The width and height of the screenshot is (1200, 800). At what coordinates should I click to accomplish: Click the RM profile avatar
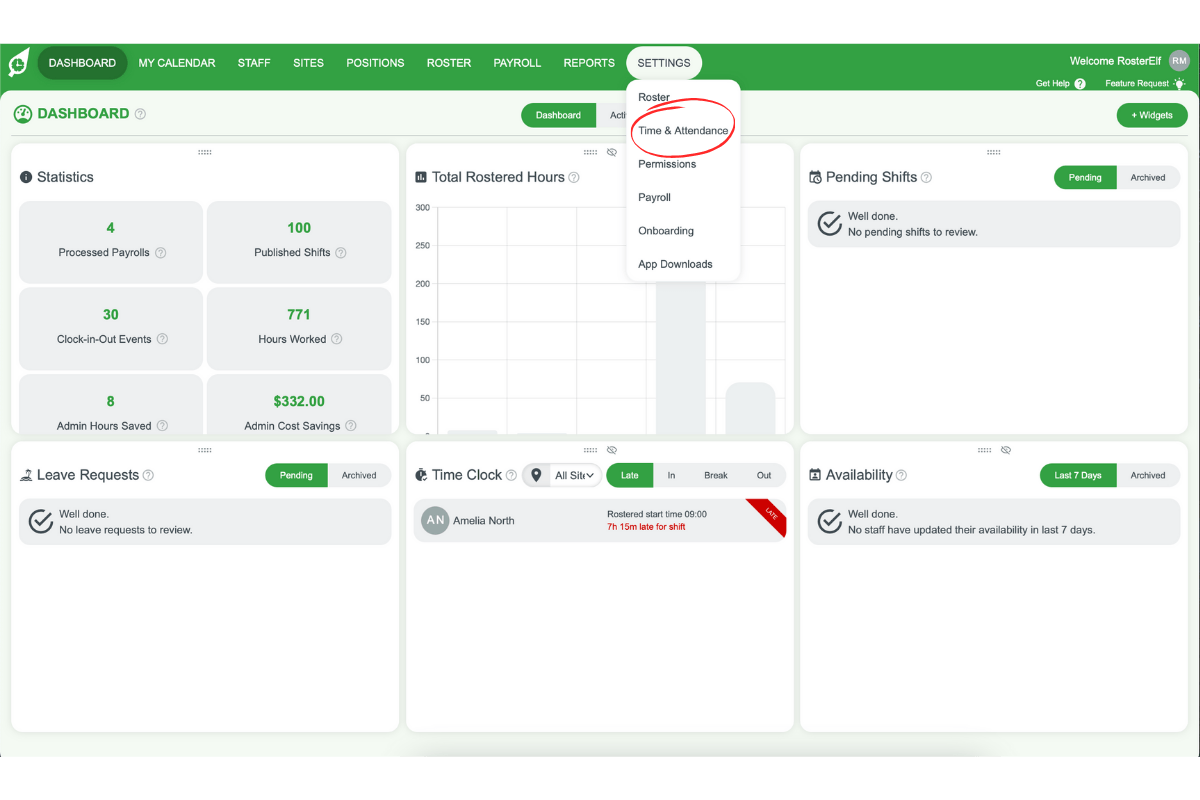[1180, 61]
